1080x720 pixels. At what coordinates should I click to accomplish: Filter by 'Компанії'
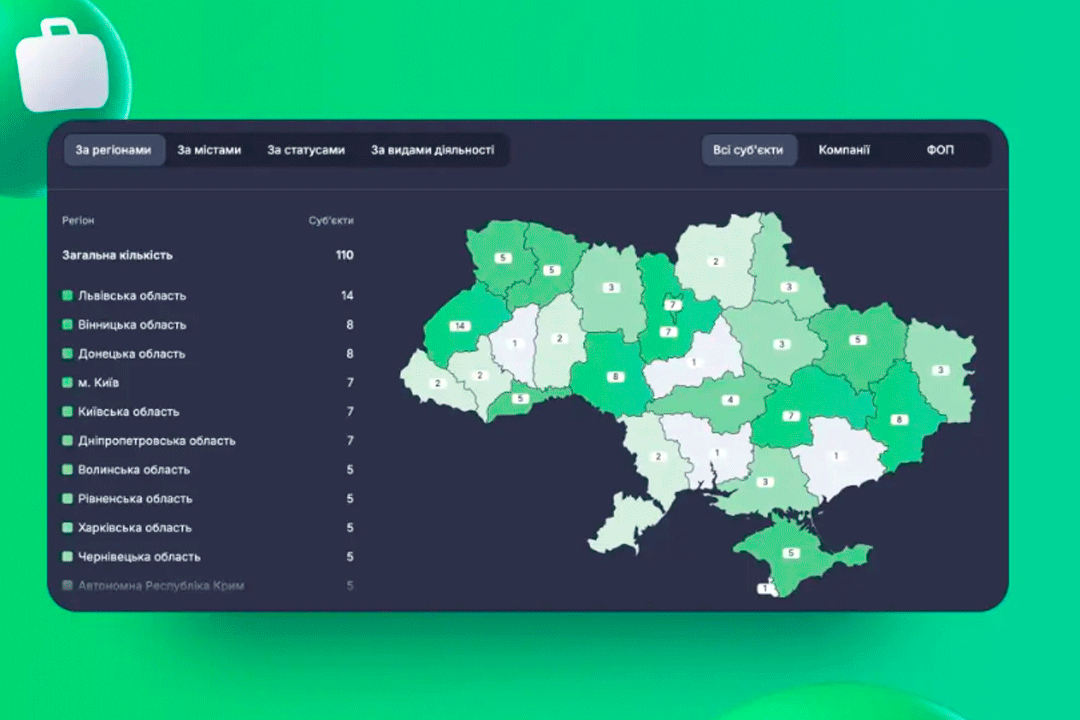coord(844,150)
